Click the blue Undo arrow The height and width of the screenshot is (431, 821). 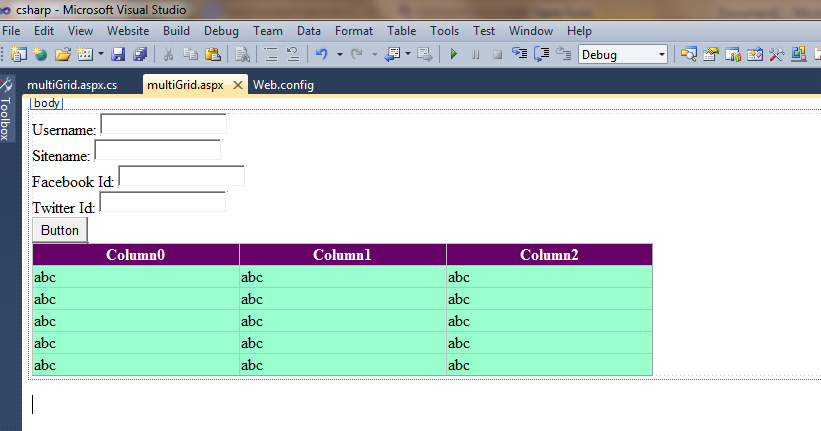click(x=321, y=54)
